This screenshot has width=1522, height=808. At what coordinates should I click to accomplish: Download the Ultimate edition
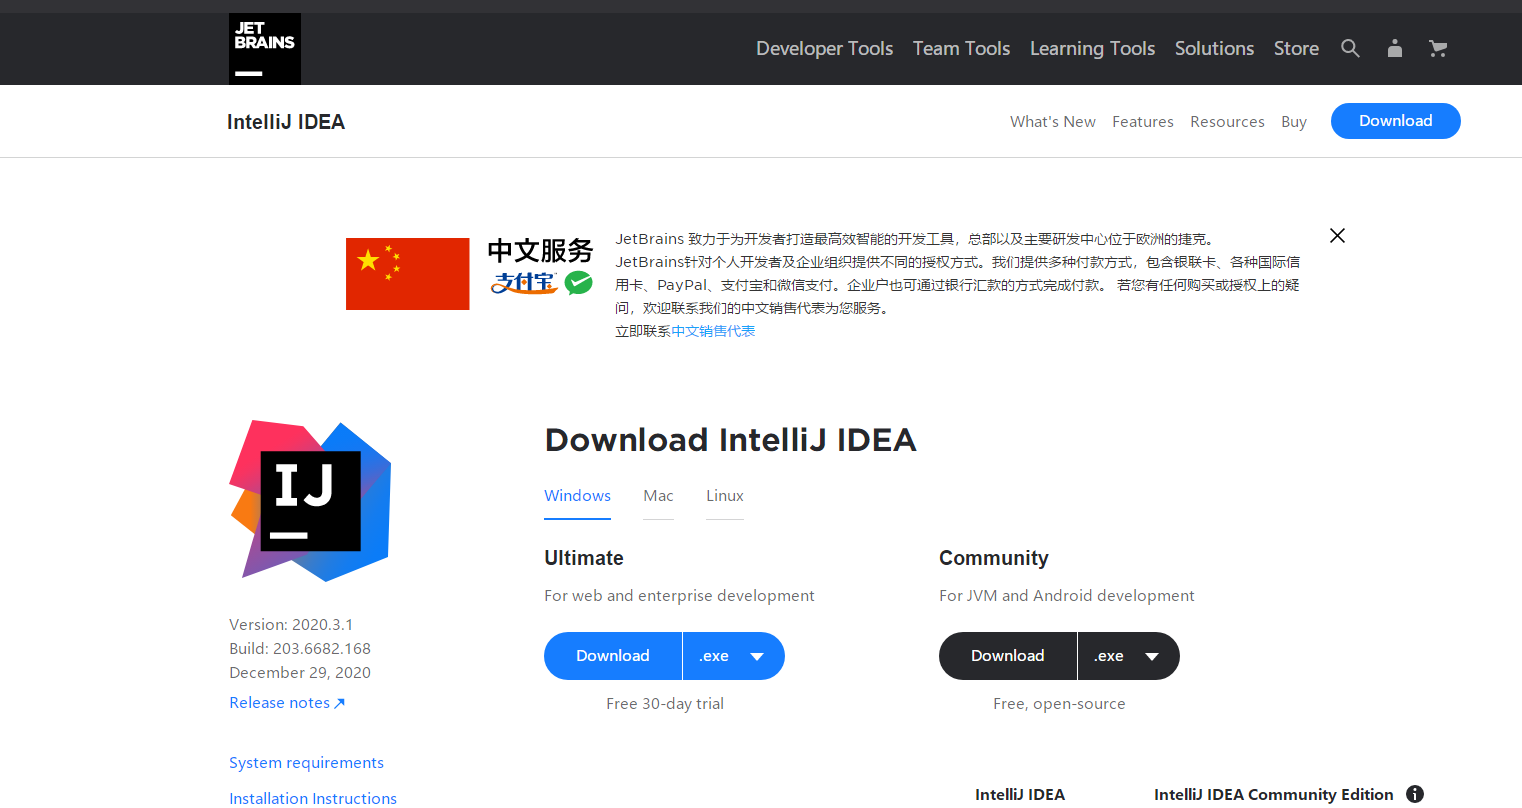tap(613, 656)
